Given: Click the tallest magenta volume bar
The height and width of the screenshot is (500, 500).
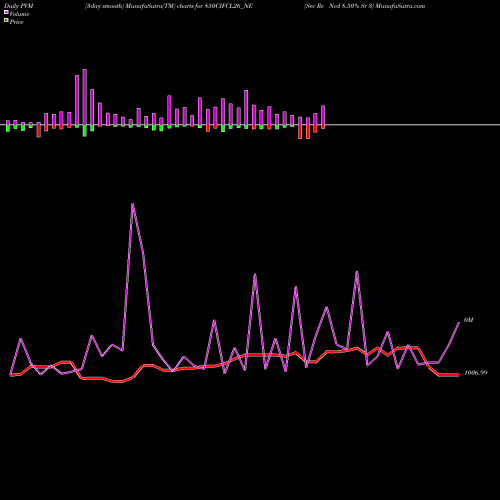Looking at the screenshot, I should point(85,97).
